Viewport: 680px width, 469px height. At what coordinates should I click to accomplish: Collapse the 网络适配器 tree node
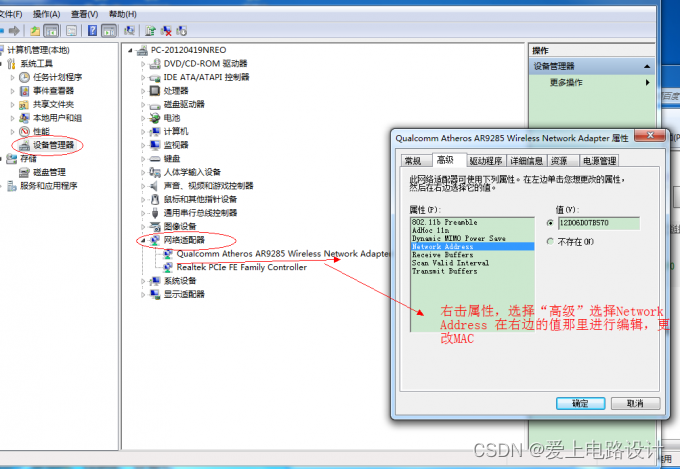(143, 240)
